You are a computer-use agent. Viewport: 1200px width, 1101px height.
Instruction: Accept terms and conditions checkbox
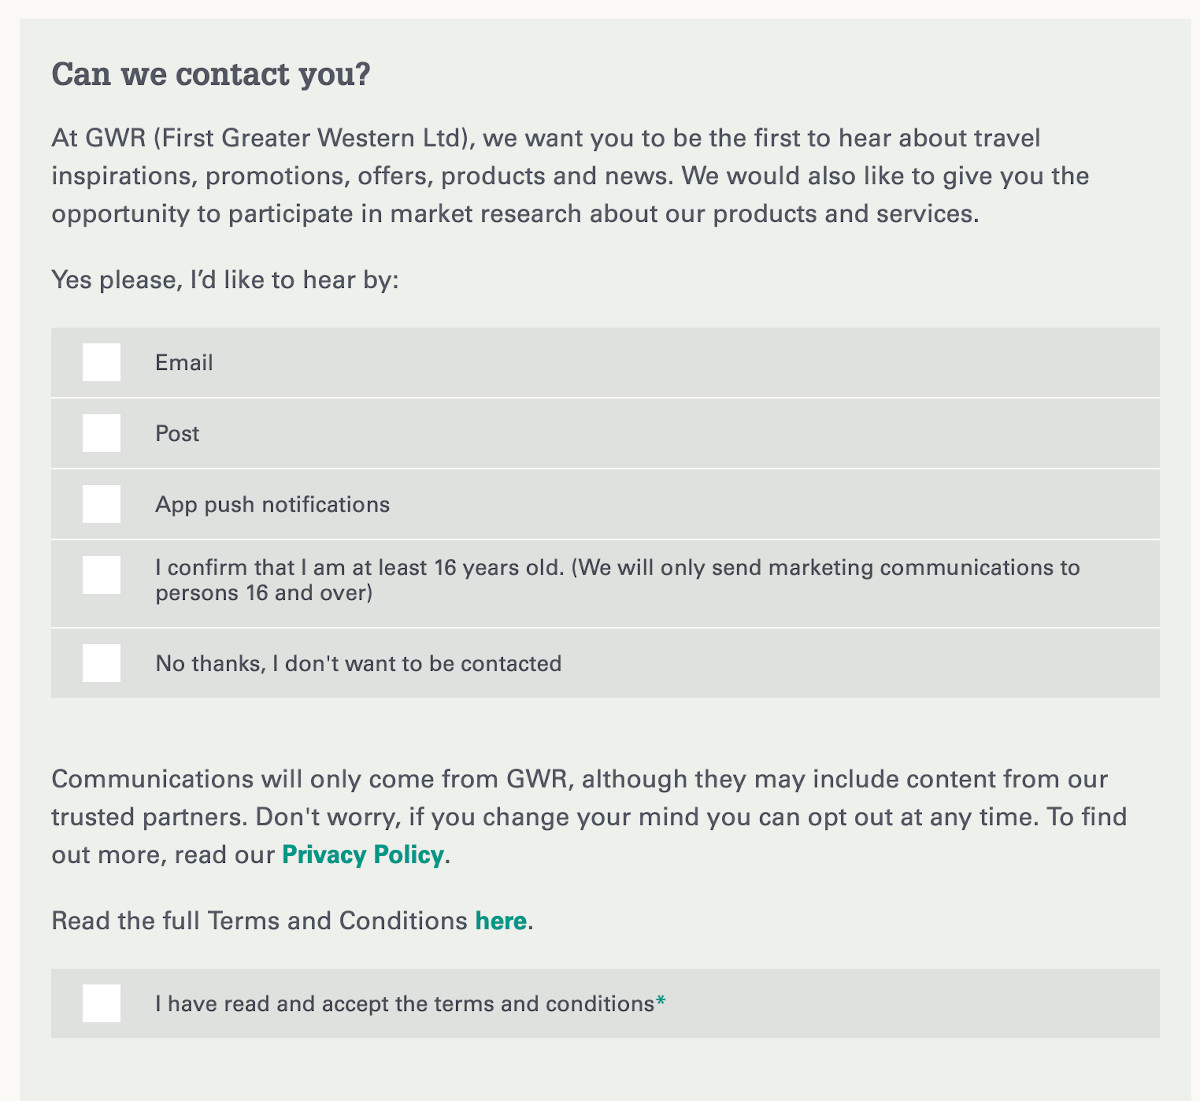point(101,1003)
